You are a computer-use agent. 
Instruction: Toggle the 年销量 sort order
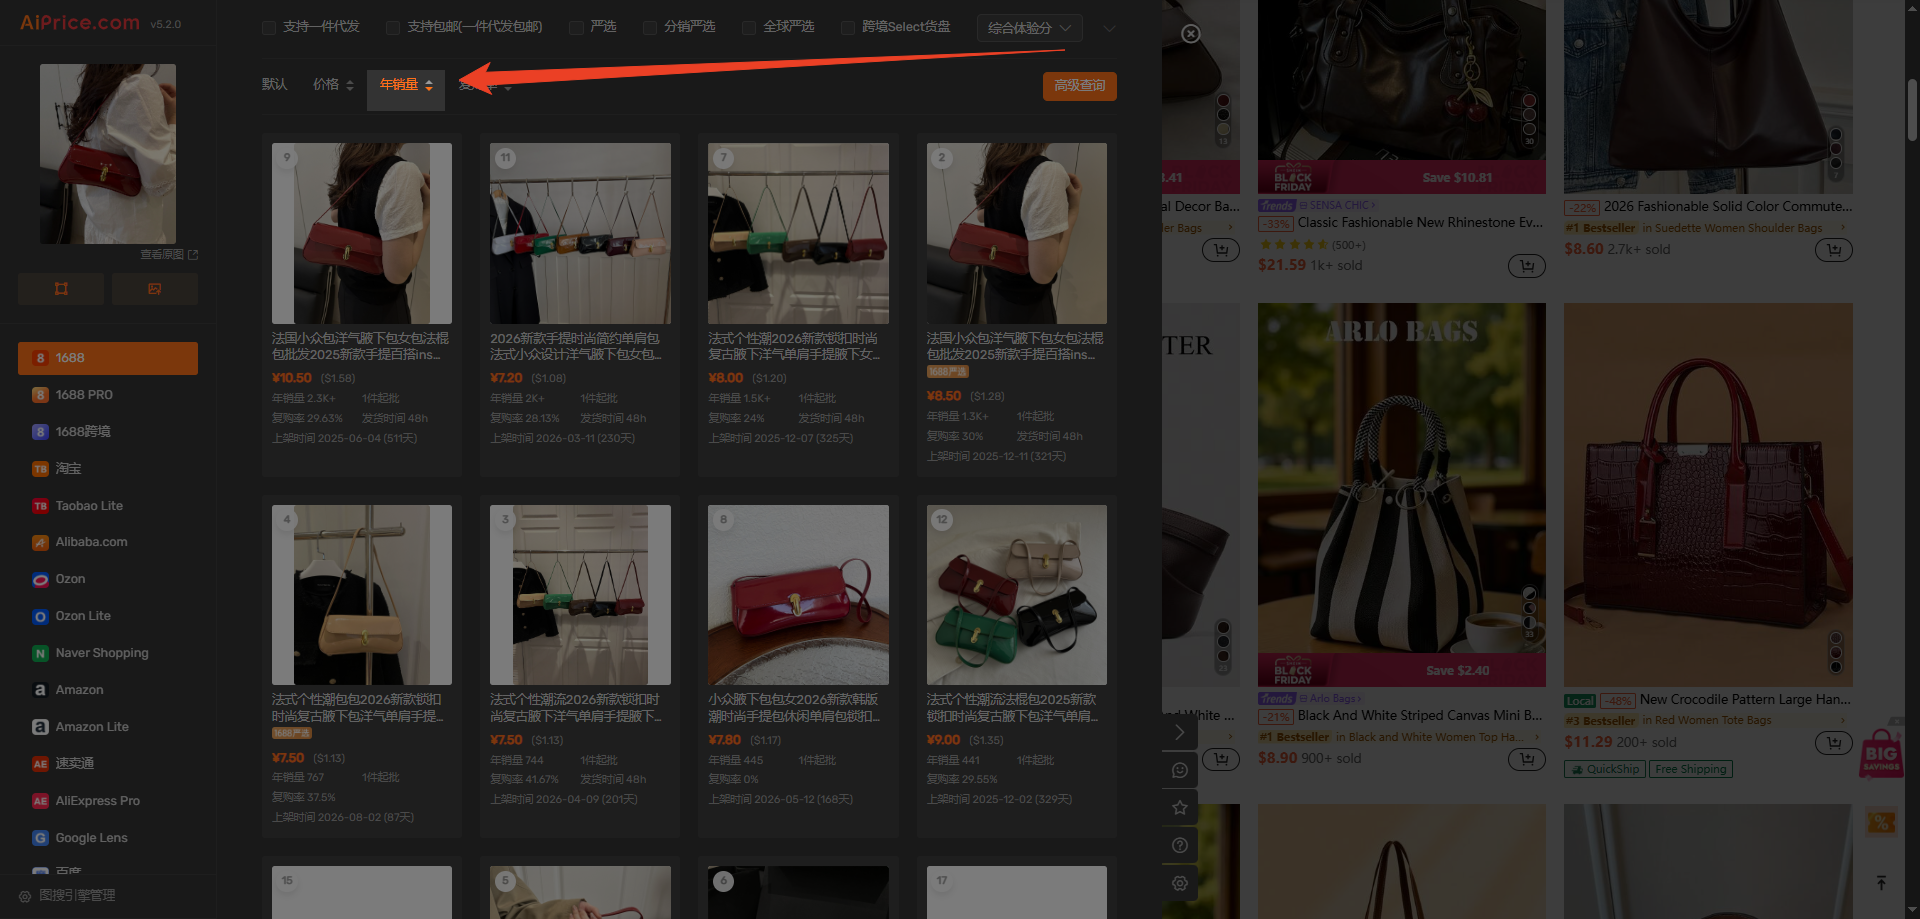[x=406, y=85]
